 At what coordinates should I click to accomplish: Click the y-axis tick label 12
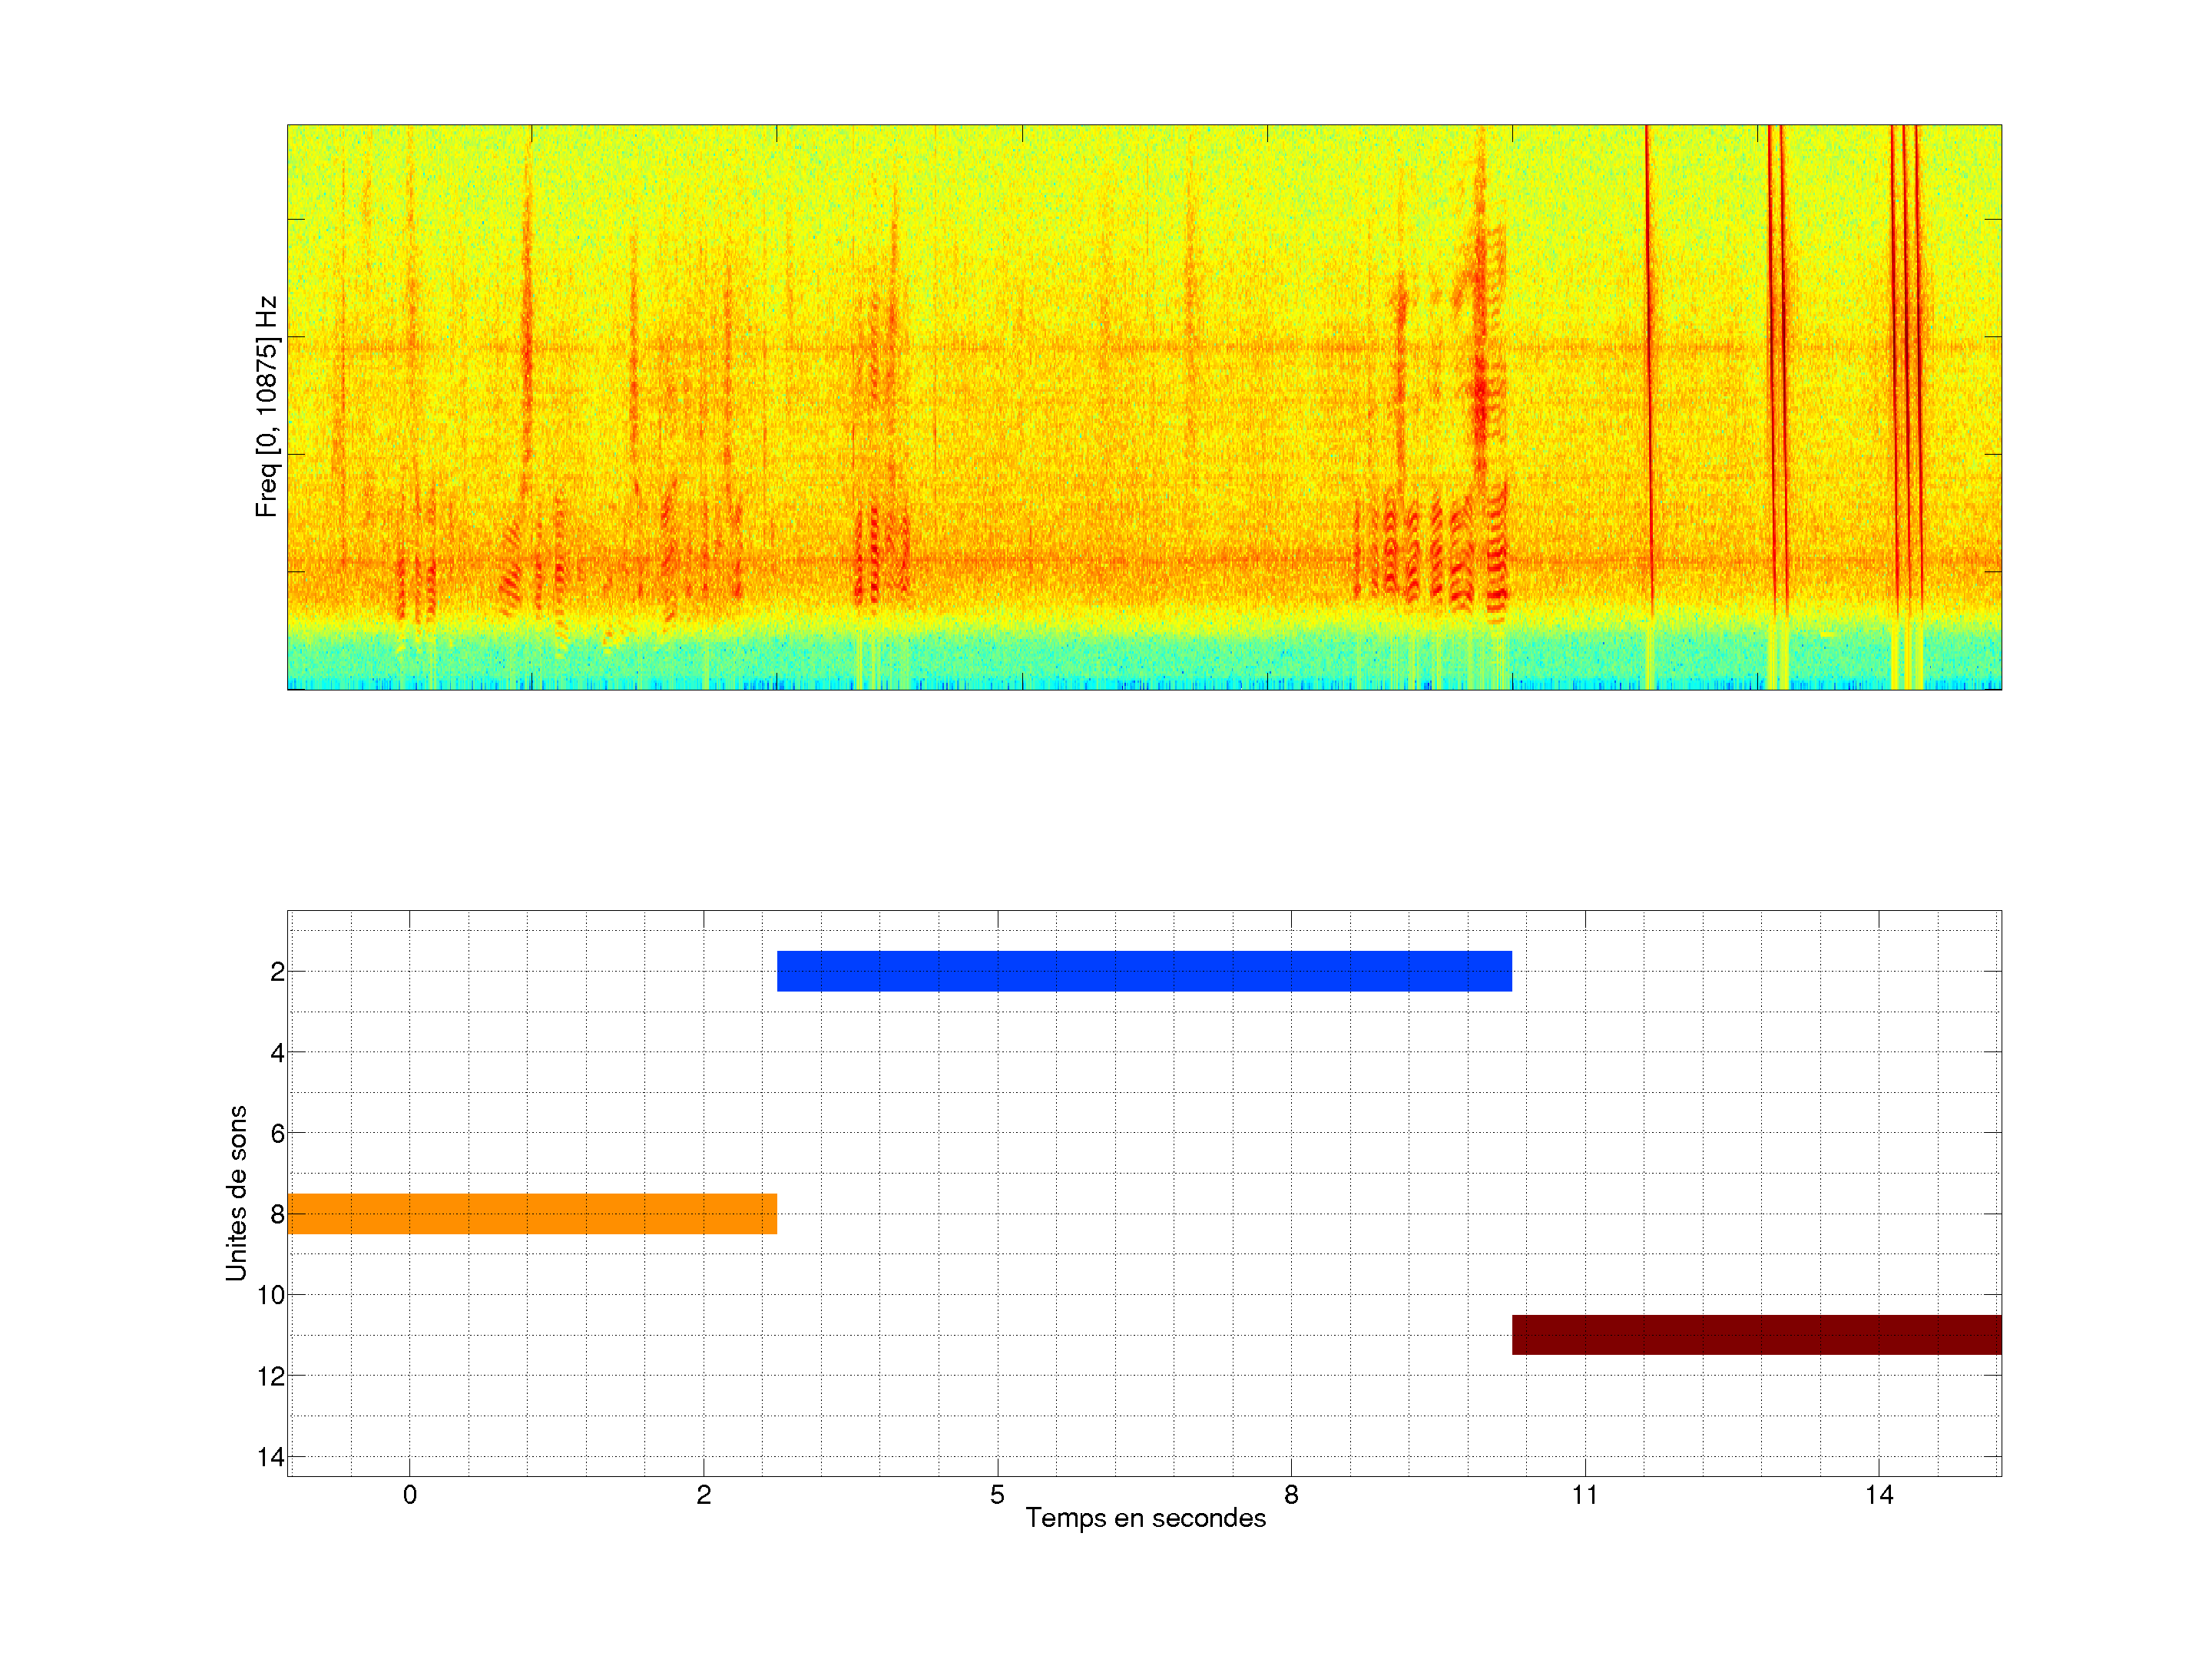271,1376
